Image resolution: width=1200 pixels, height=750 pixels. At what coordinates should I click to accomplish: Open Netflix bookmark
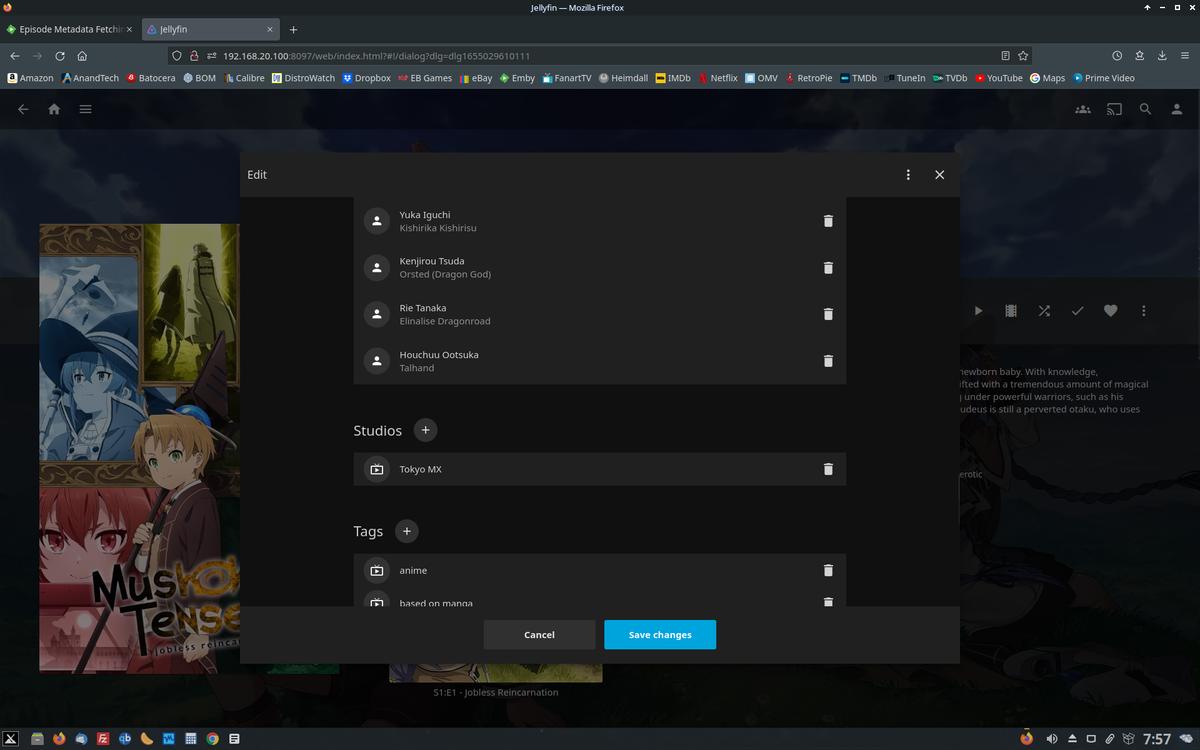[x=718, y=78]
